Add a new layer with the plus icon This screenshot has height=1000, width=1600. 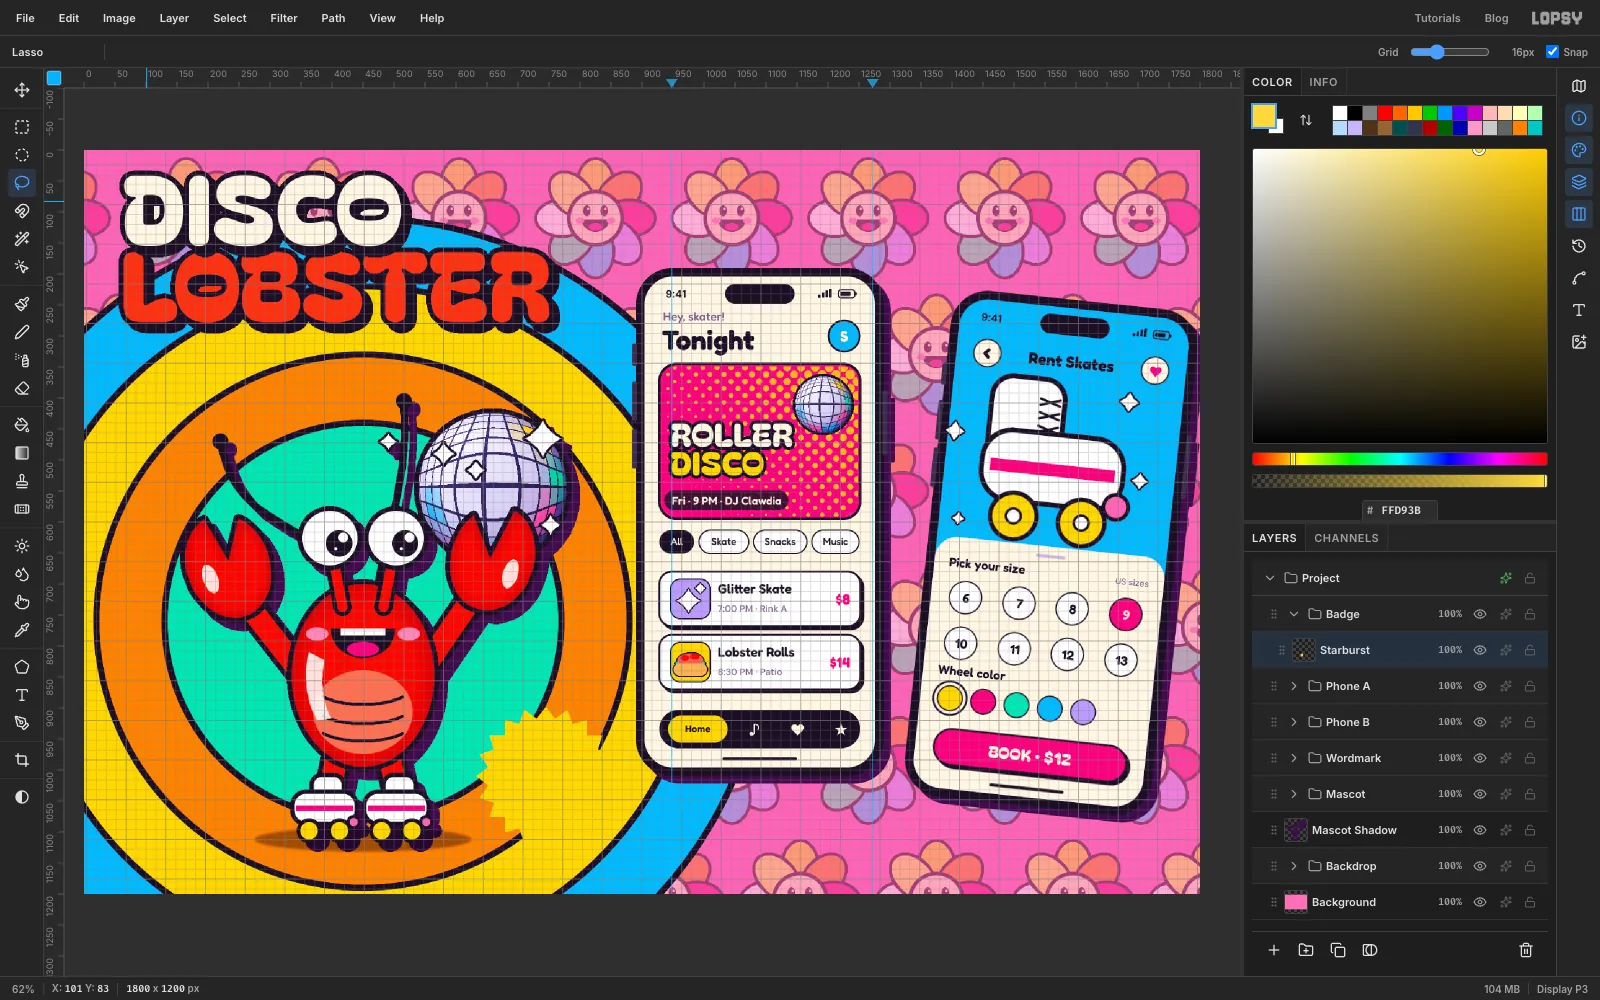point(1274,950)
